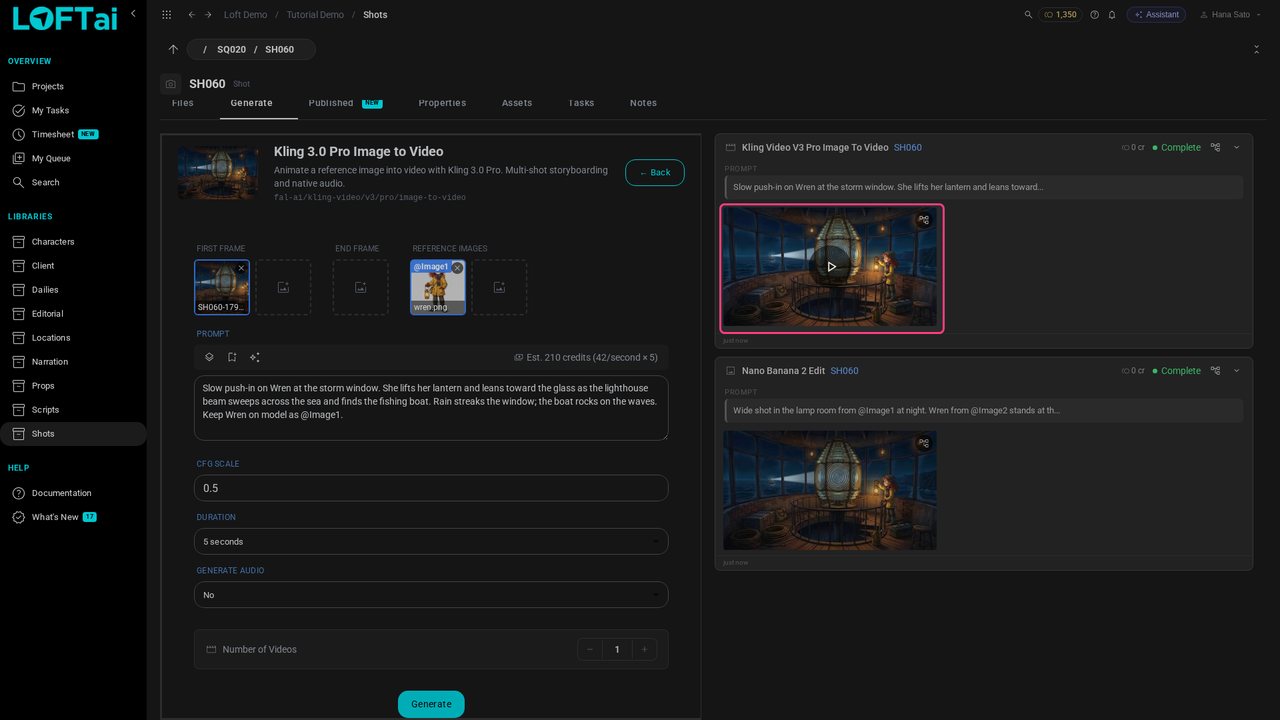Click the CFG Scale input field
This screenshot has width=1280, height=720.
point(431,488)
